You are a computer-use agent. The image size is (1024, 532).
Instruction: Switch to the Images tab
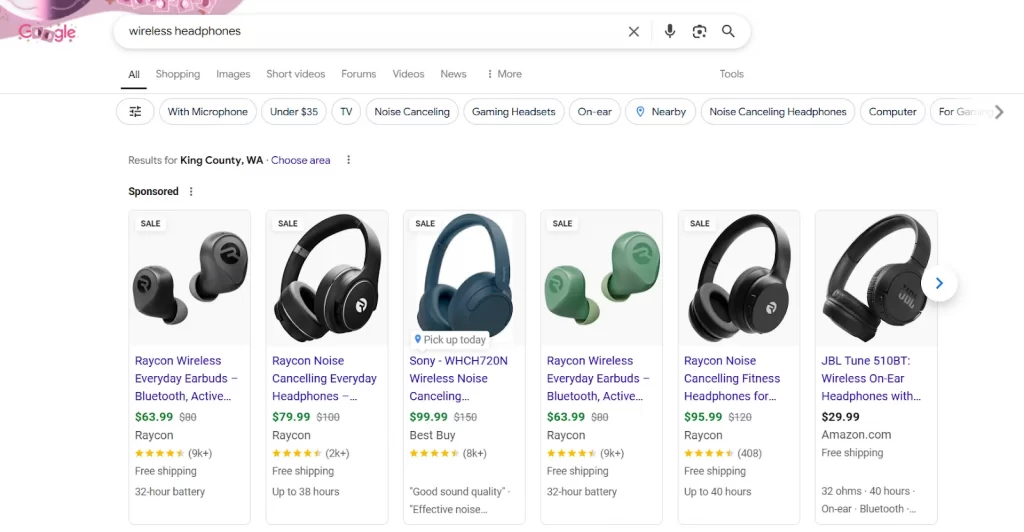[233, 74]
